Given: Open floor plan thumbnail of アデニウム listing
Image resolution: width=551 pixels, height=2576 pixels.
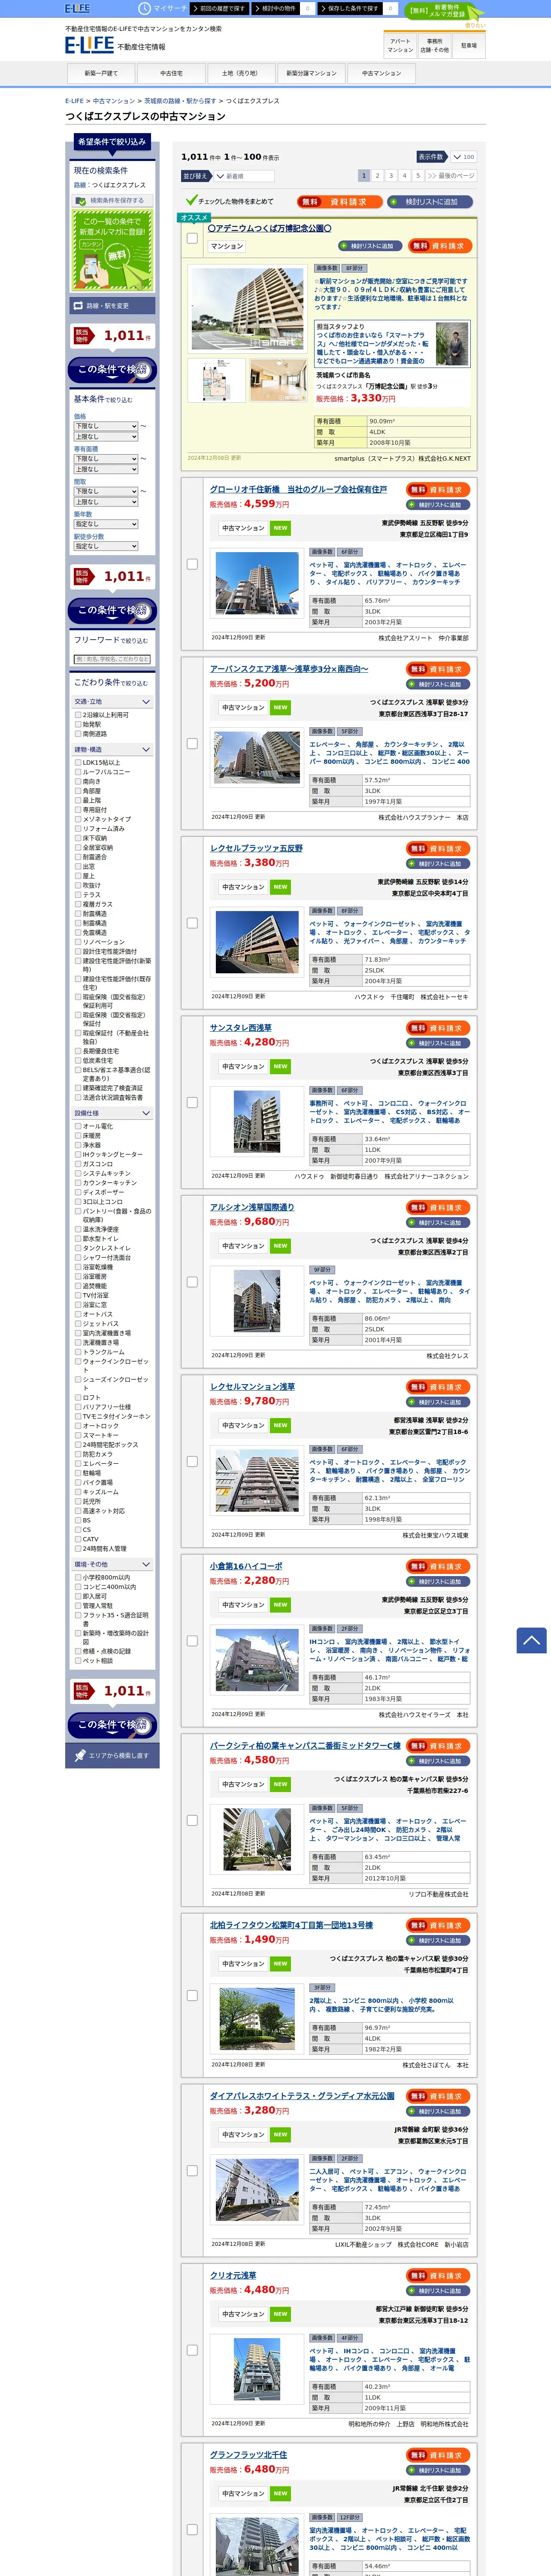Looking at the screenshot, I should pyautogui.click(x=216, y=381).
